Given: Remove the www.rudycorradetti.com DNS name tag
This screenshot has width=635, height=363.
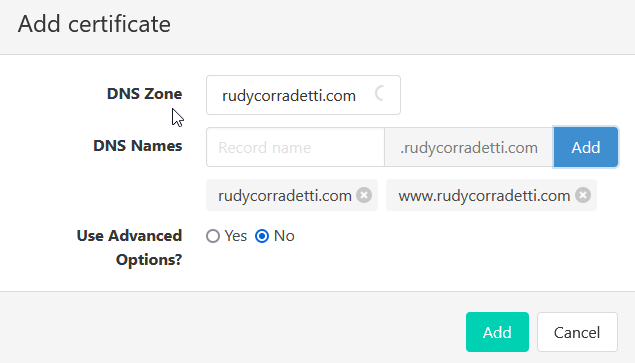Looking at the screenshot, I should click(583, 195).
